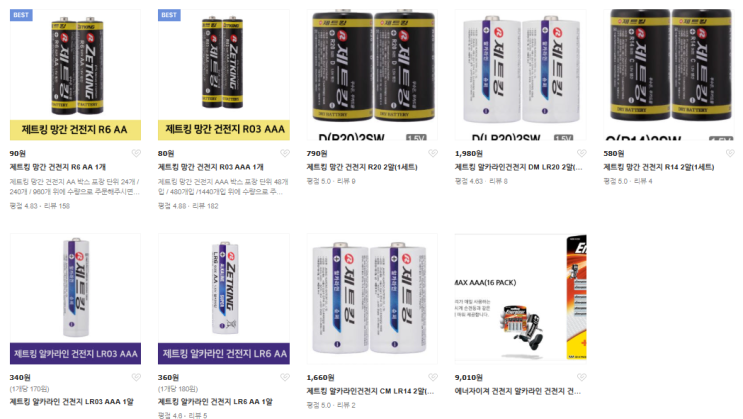Open 제트킹 알카라인 건전지 LR03 AAA 1알 title
This screenshot has width=743, height=419.
[72, 401]
